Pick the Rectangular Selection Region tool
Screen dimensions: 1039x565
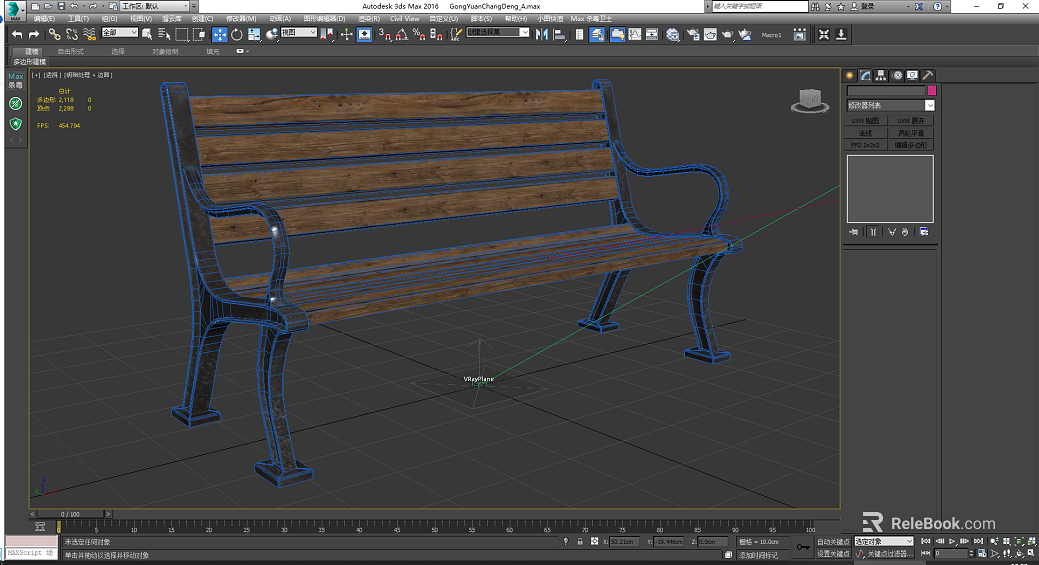click(x=182, y=34)
